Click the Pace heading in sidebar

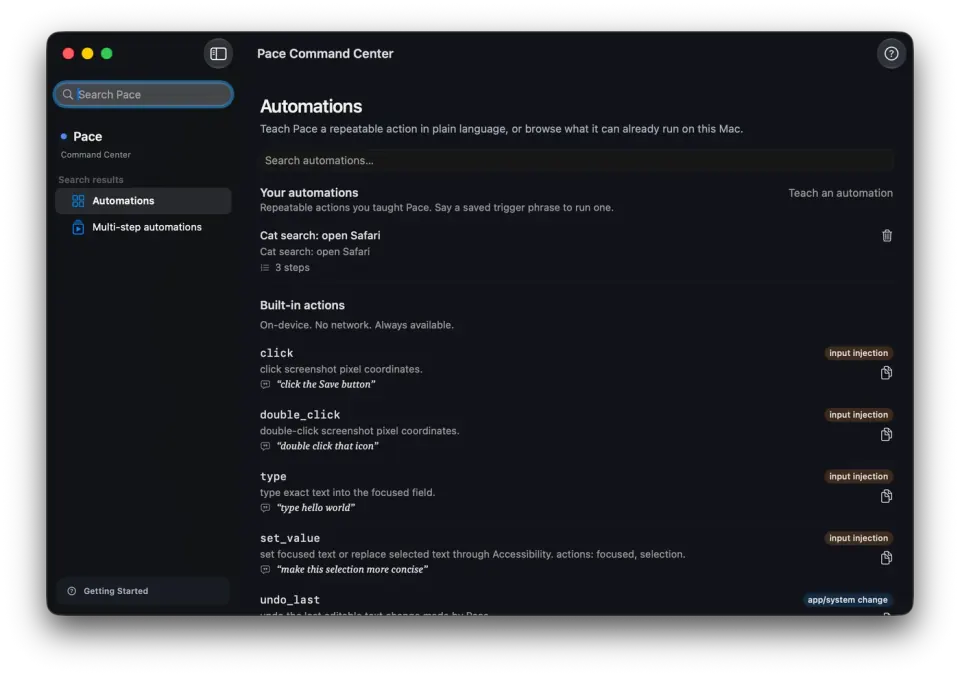pyautogui.click(x=88, y=137)
